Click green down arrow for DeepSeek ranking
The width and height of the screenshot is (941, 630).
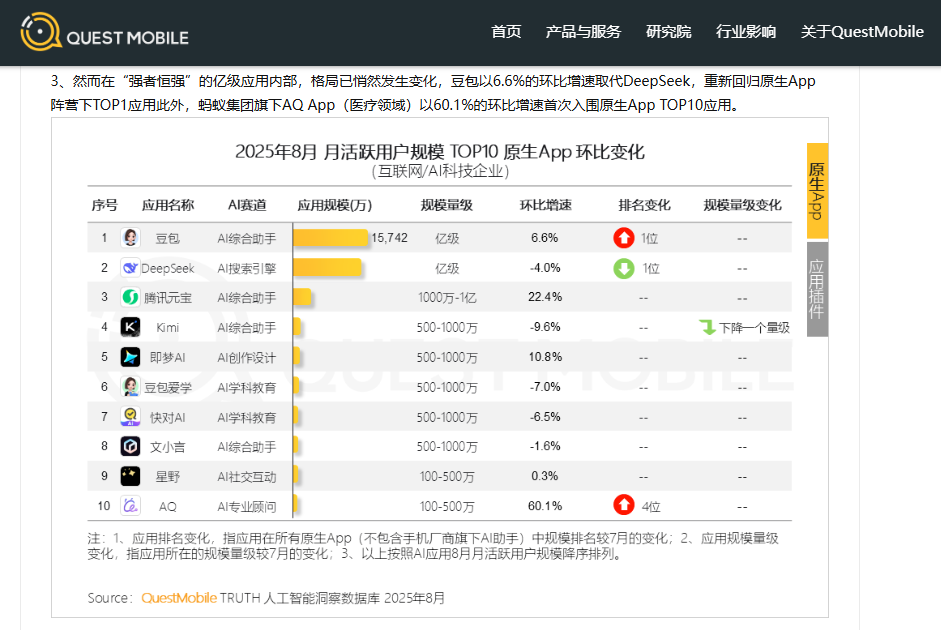pos(624,268)
